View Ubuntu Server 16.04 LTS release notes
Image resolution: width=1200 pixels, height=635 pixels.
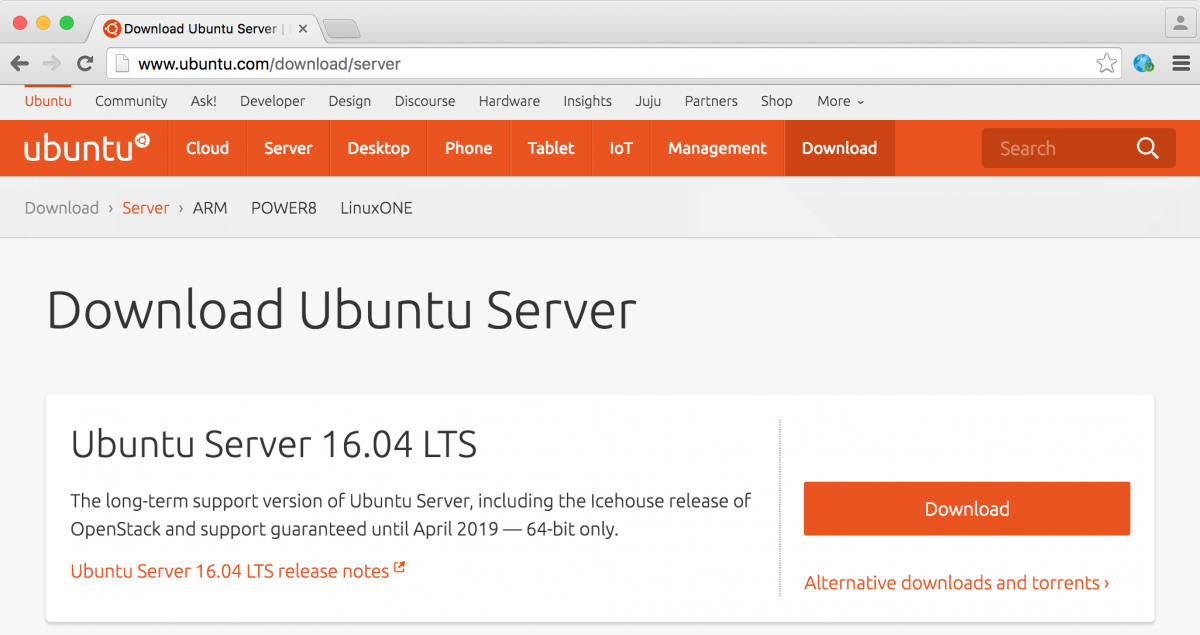tap(228, 570)
